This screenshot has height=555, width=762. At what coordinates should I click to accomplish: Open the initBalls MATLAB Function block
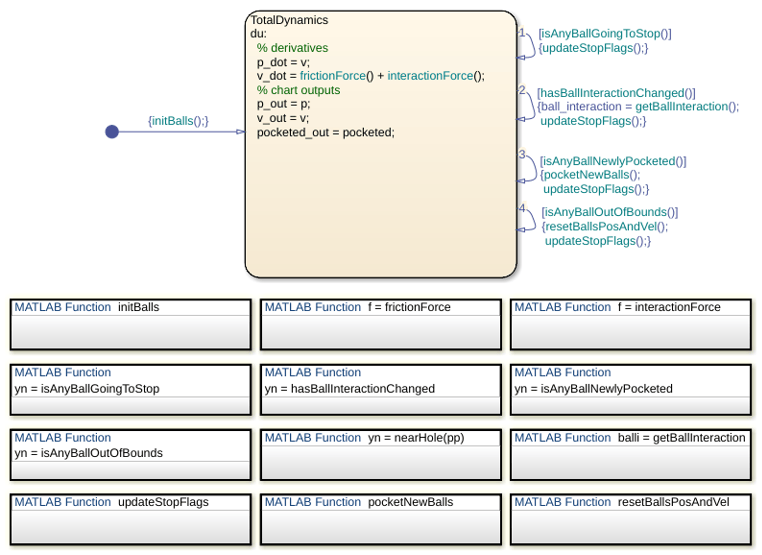tap(131, 324)
